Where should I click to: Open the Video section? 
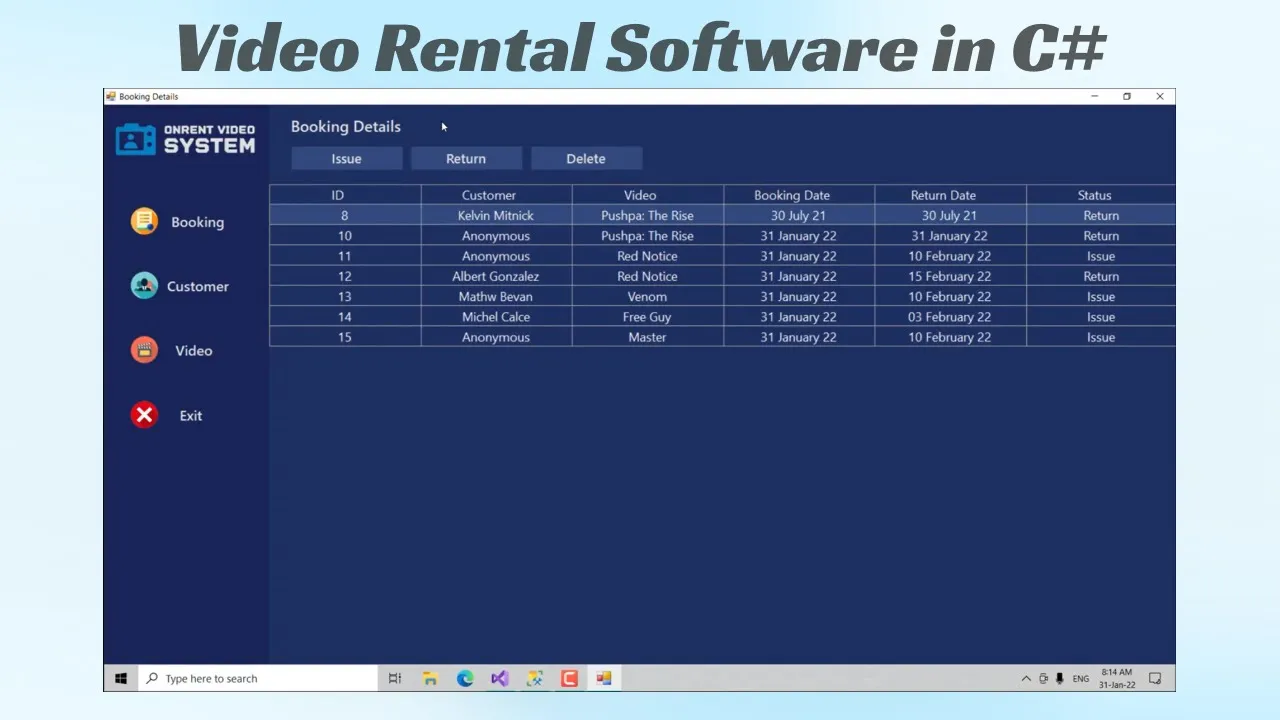(193, 350)
